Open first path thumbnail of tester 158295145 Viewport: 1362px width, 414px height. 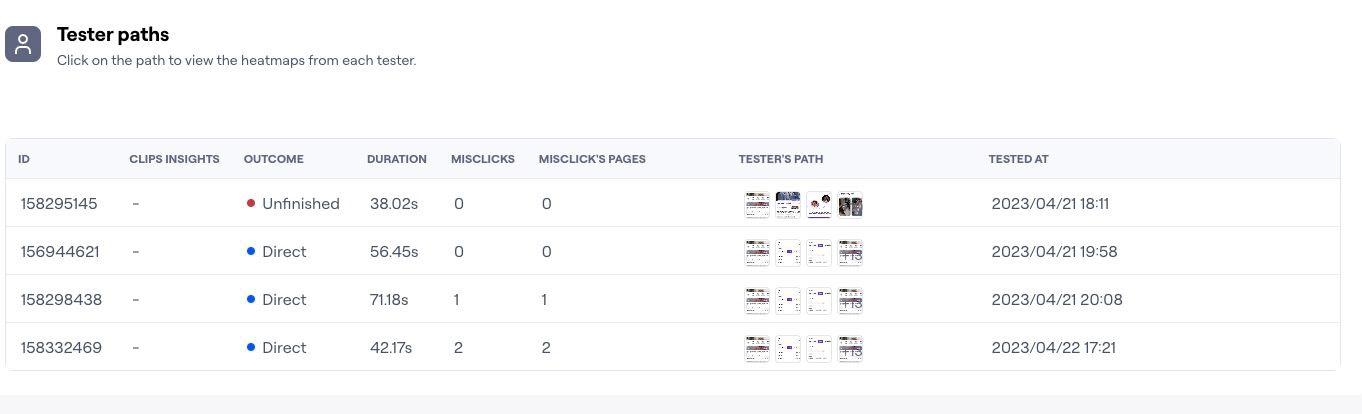pos(757,205)
